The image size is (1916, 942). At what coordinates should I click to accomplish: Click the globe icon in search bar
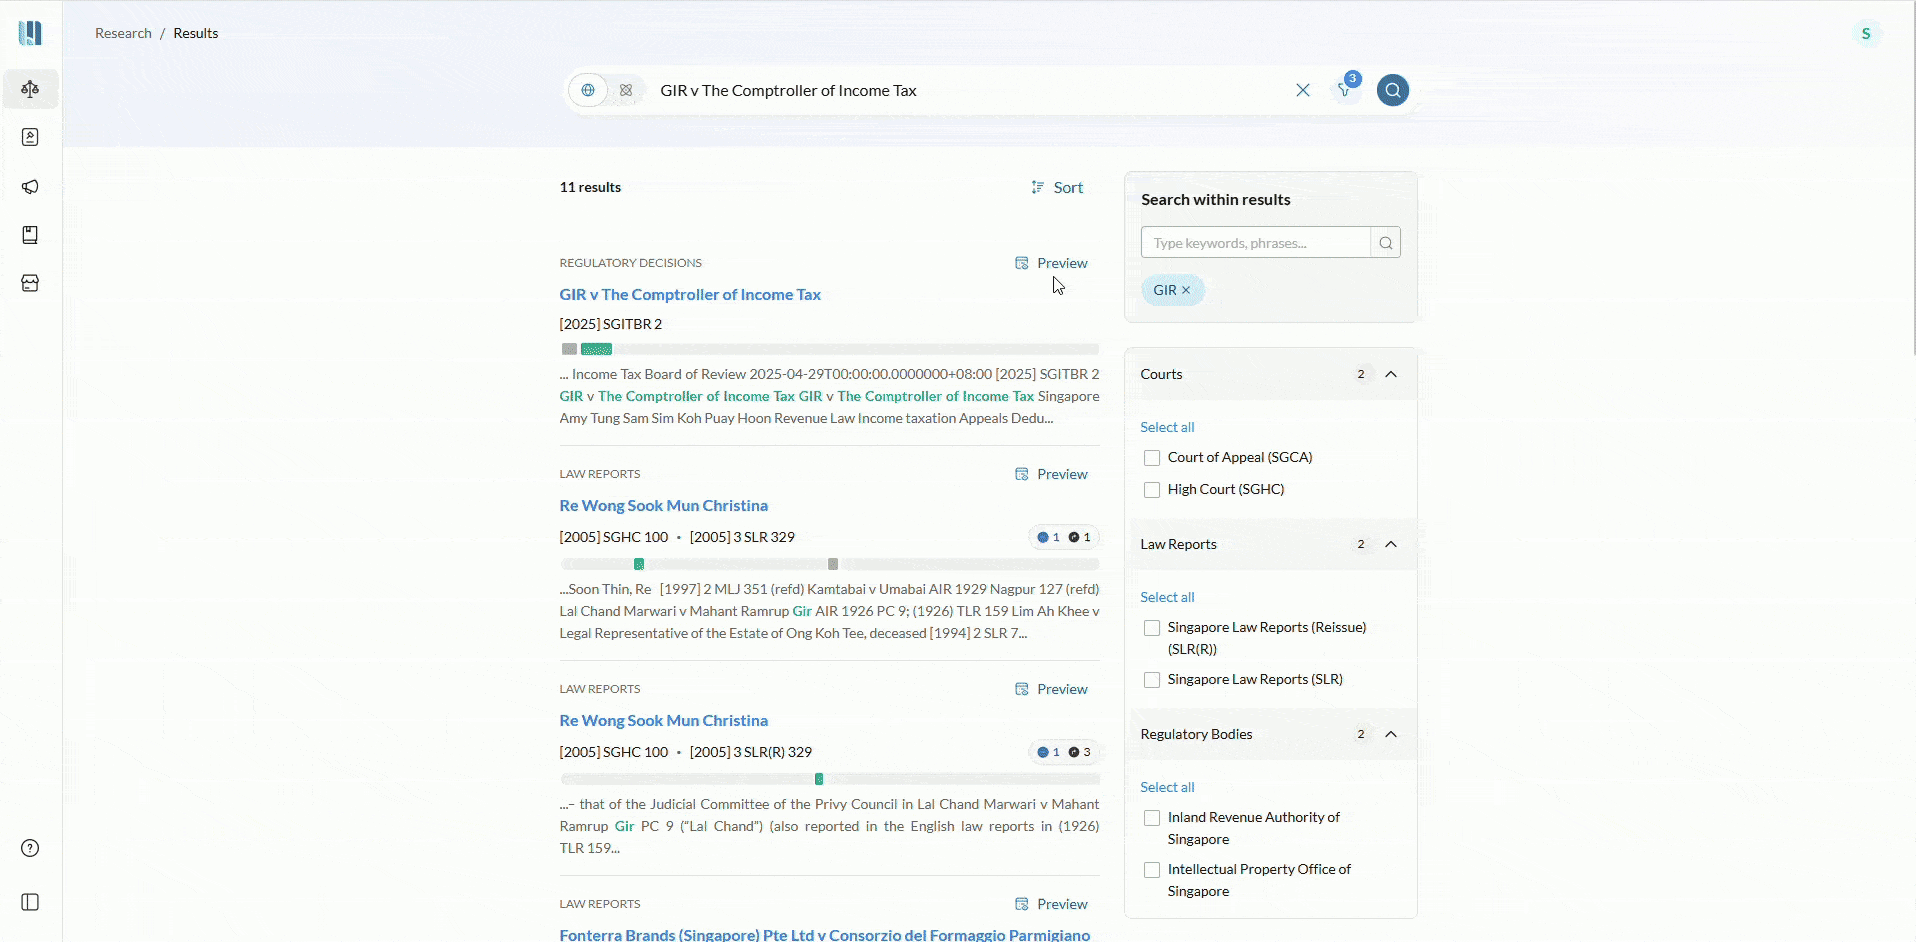[x=588, y=90]
